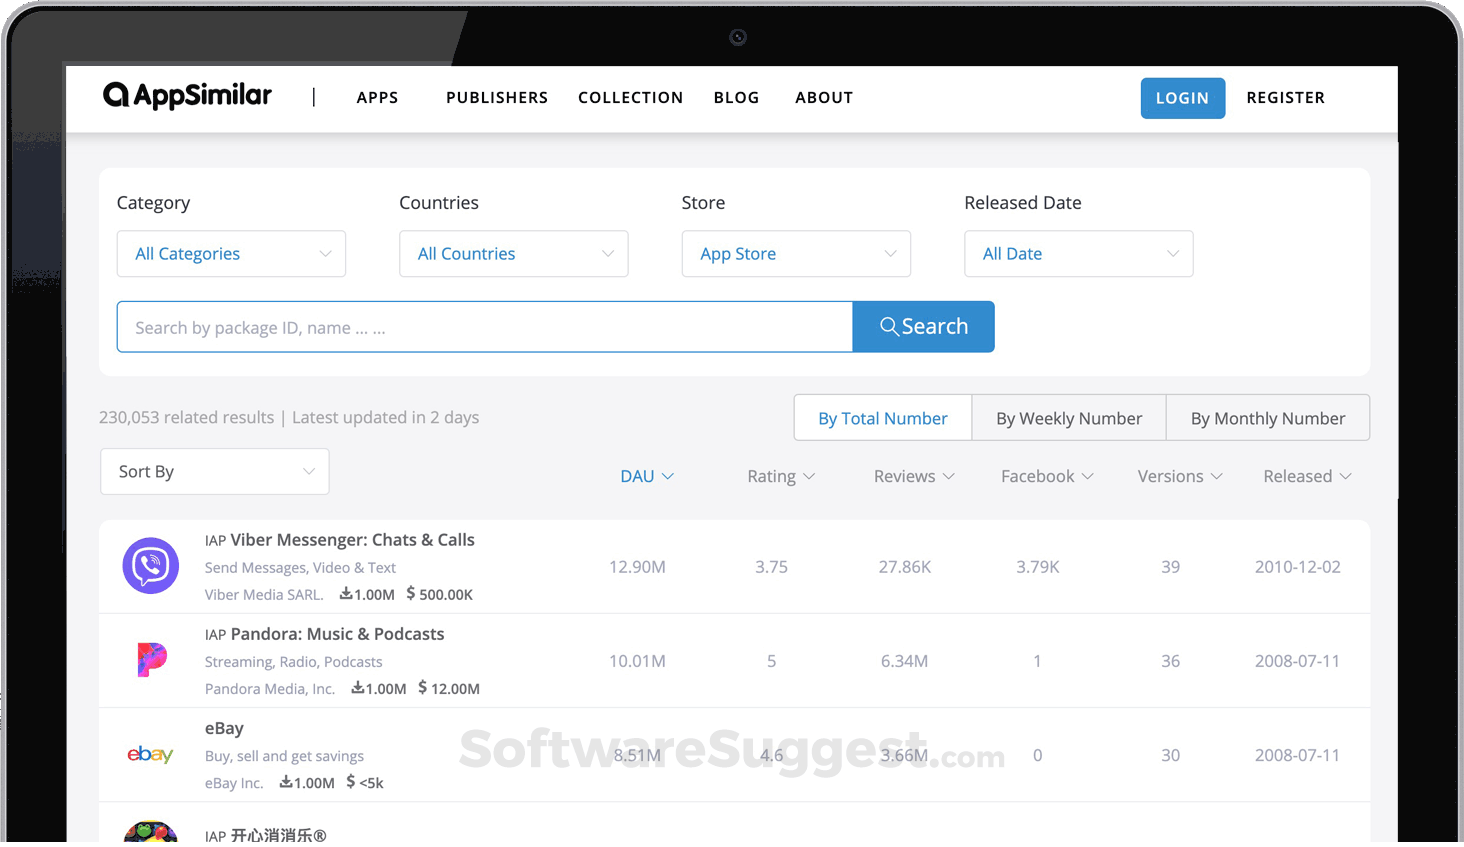Open the All Categories dropdown
Screen dimensions: 1464x847
click(231, 253)
